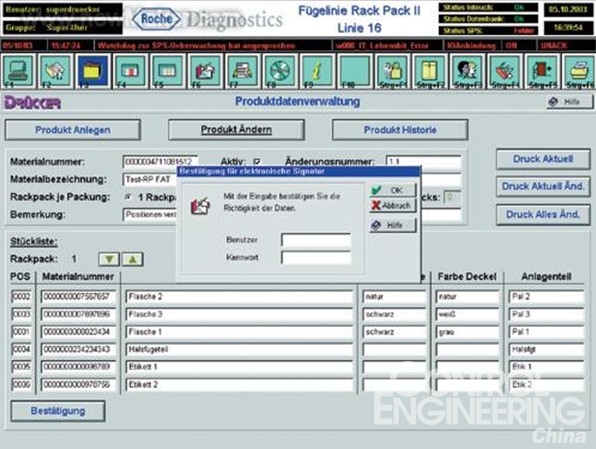Click the F1 computer icon in toolbar
Viewport: 596px width, 449px height.
(x=19, y=71)
